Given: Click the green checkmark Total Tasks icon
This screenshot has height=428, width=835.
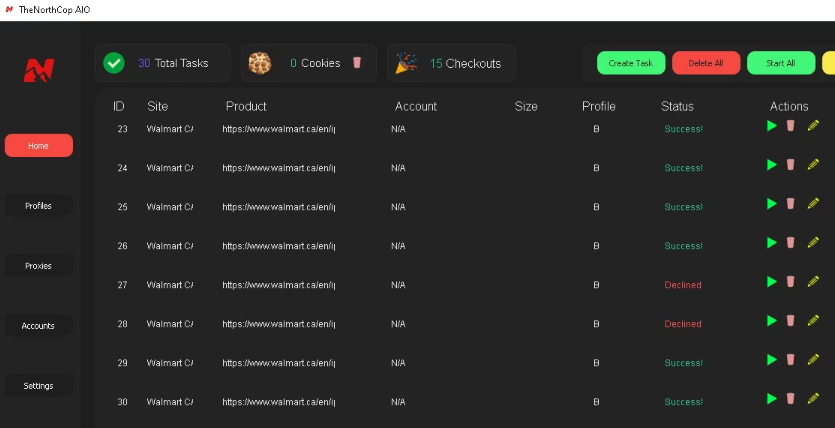Looking at the screenshot, I should [114, 63].
